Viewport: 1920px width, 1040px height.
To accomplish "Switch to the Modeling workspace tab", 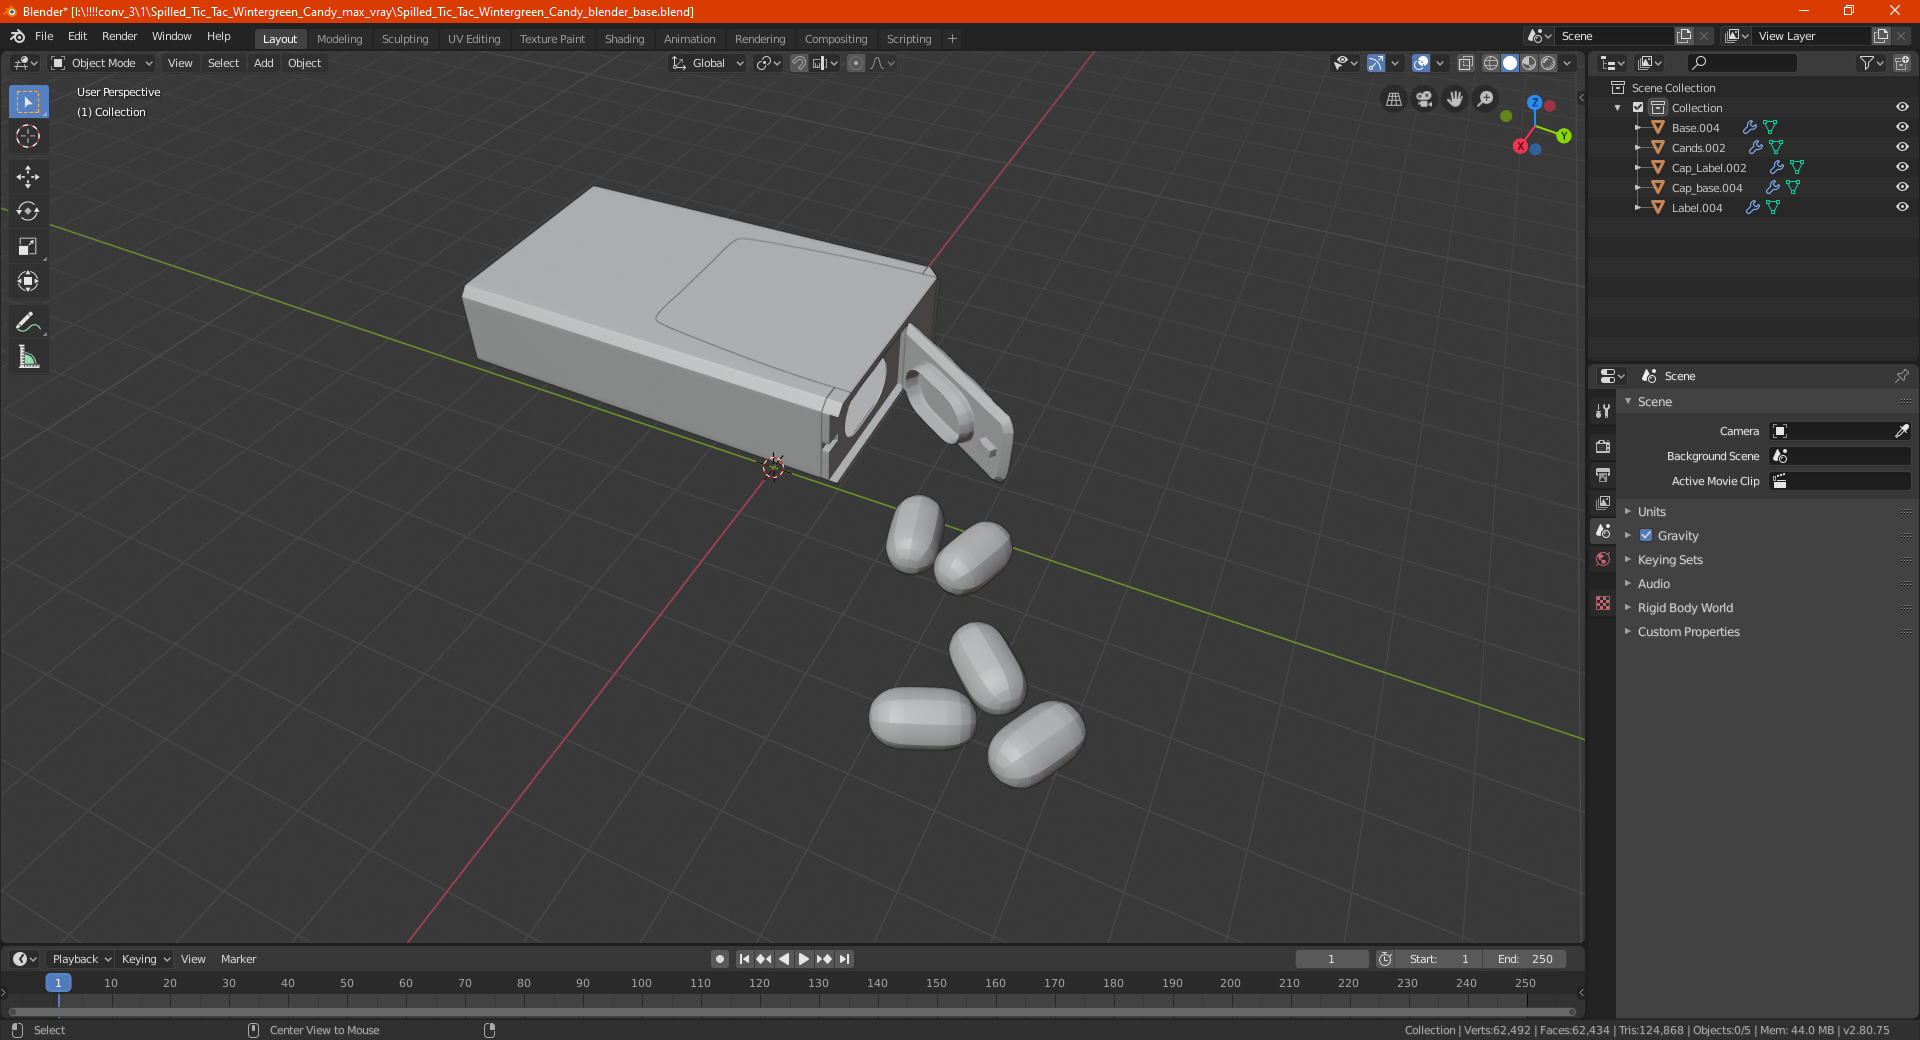I will (339, 39).
